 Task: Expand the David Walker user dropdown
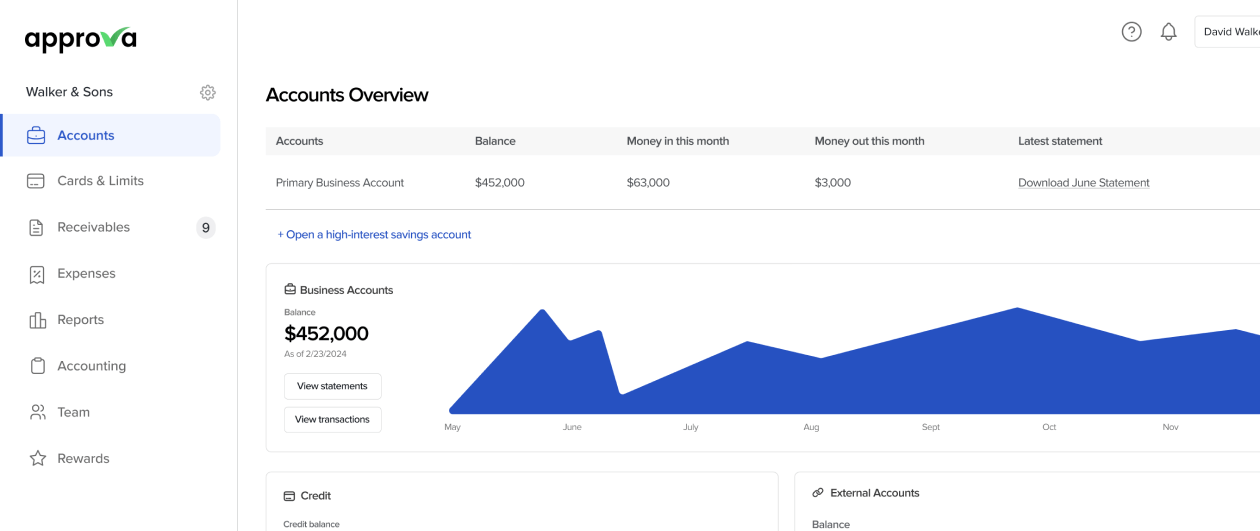tap(1229, 32)
